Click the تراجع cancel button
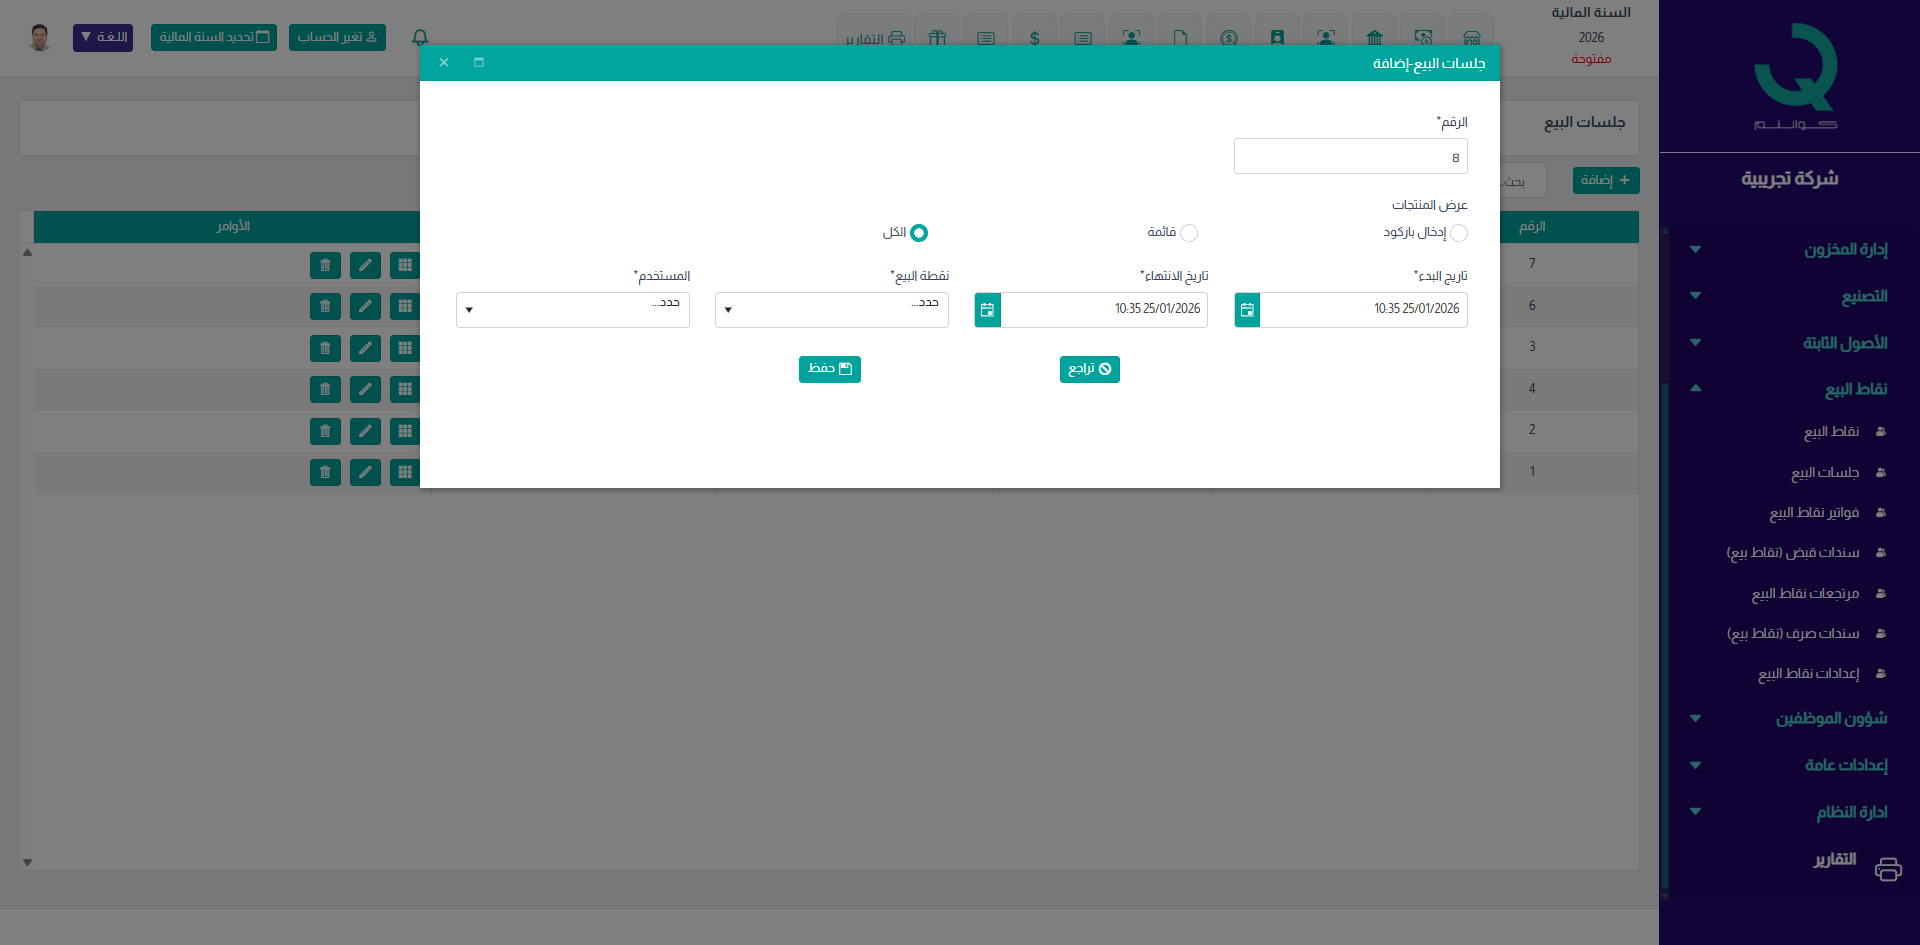The height and width of the screenshot is (945, 1920). coord(1089,369)
